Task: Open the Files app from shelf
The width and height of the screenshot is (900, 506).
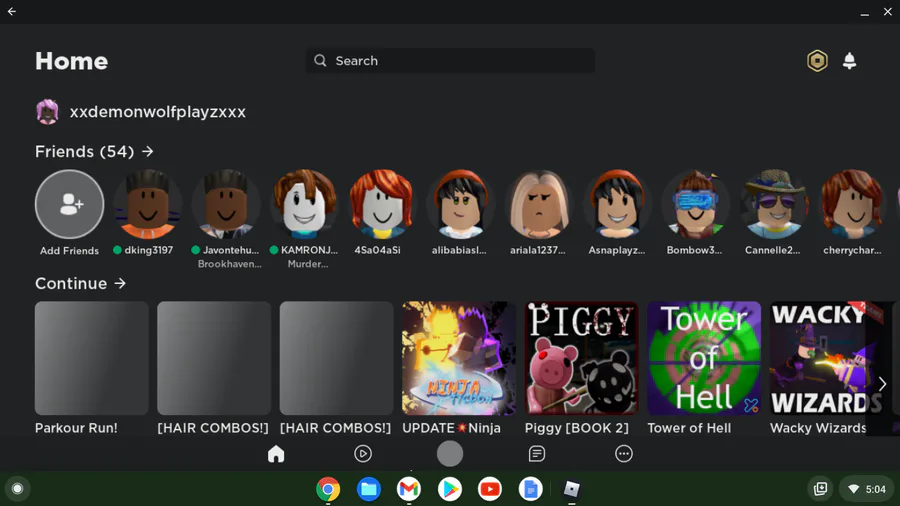Action: coord(368,489)
